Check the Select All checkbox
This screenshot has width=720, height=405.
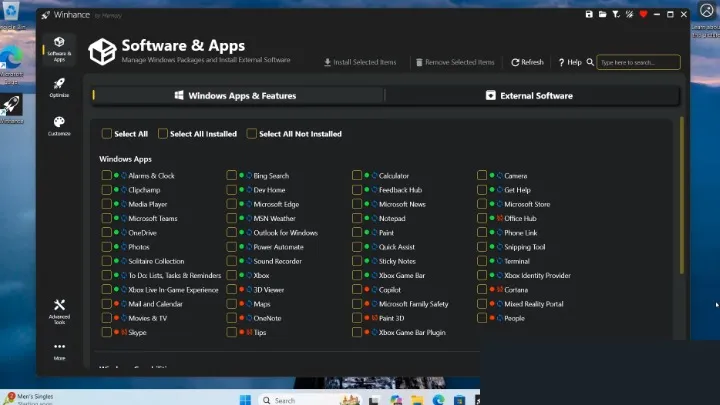click(107, 134)
